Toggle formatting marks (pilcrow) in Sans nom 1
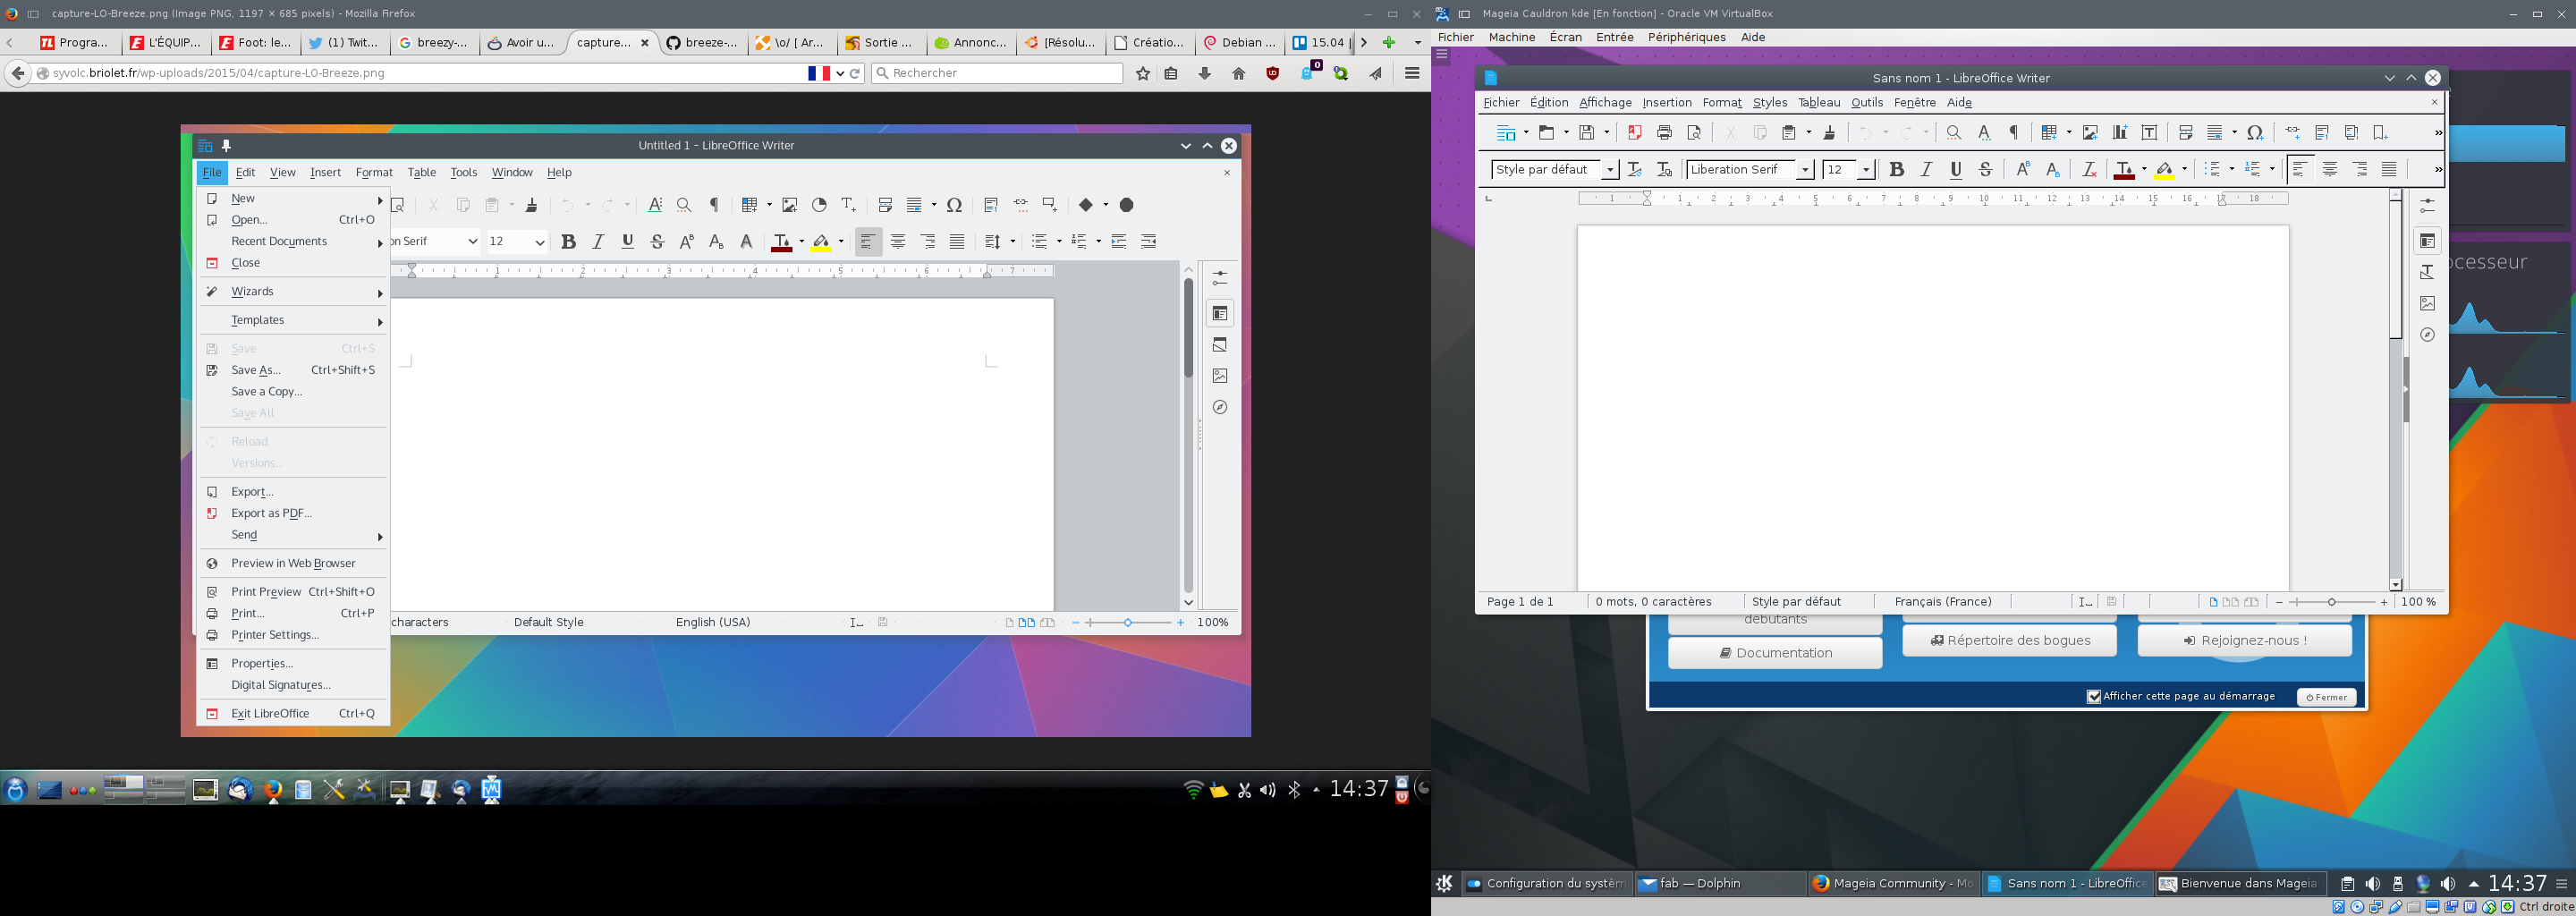The height and width of the screenshot is (916, 2576). (2014, 133)
